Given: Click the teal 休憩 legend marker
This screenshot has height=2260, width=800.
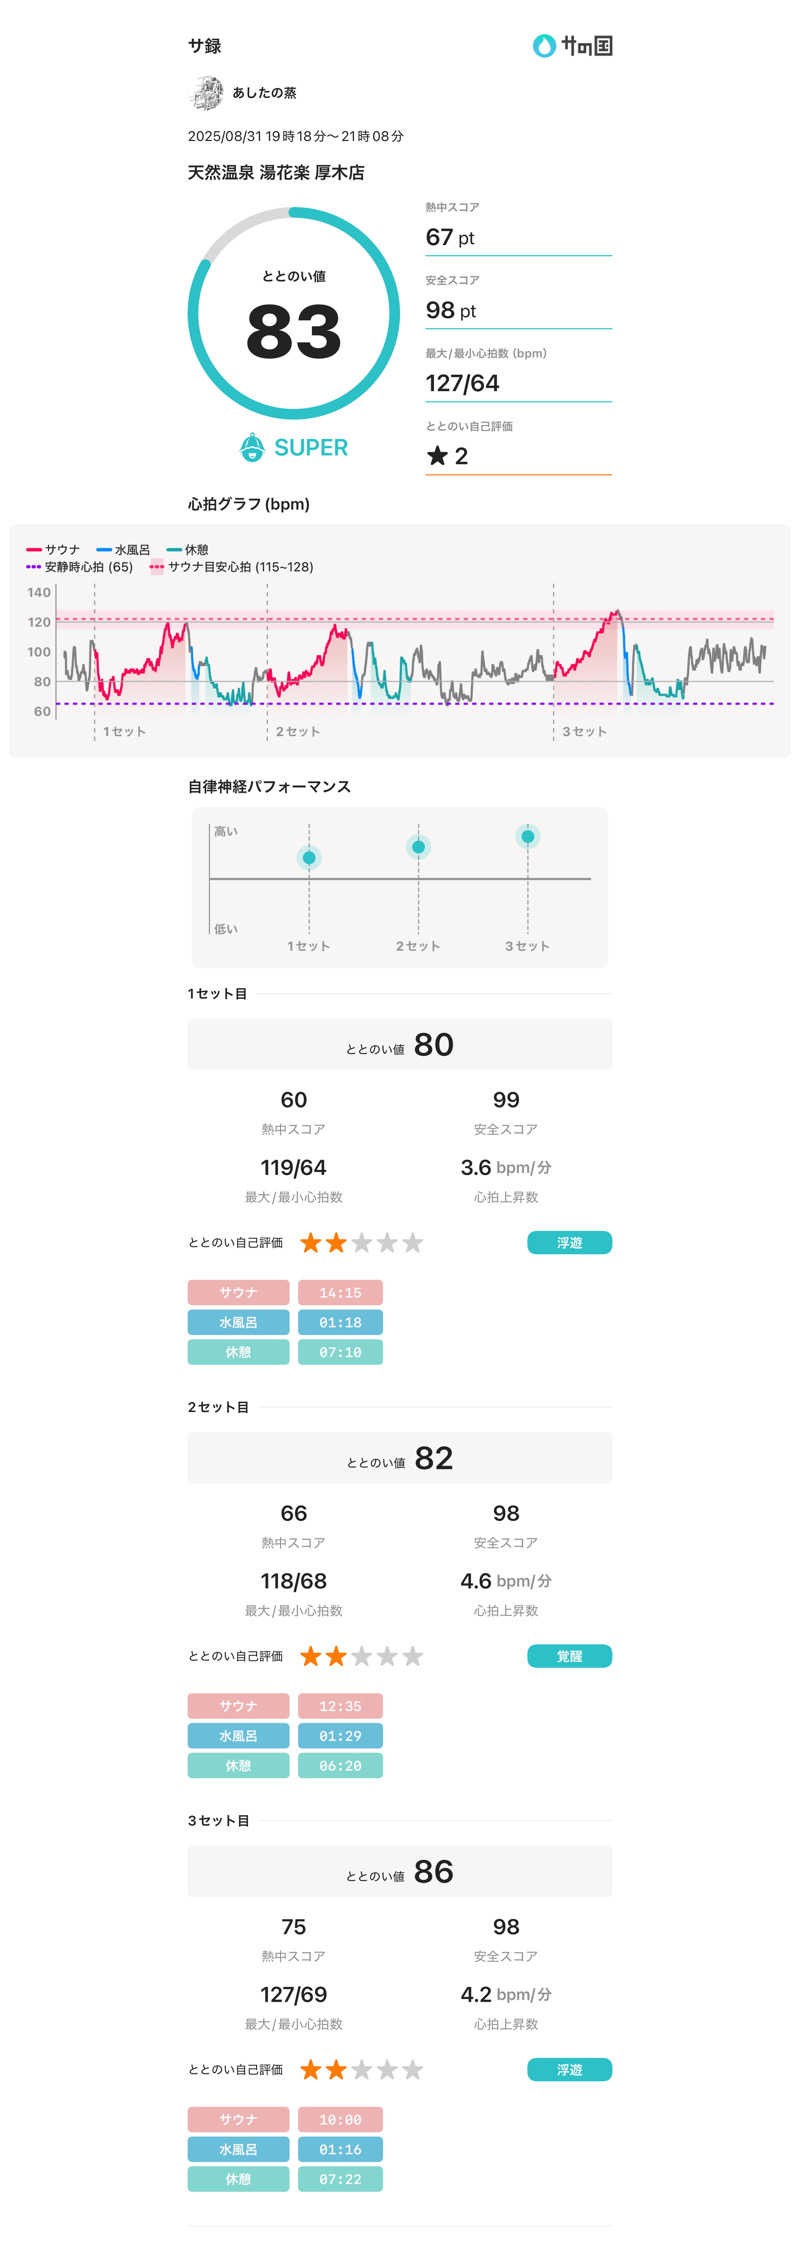Looking at the screenshot, I should (174, 550).
